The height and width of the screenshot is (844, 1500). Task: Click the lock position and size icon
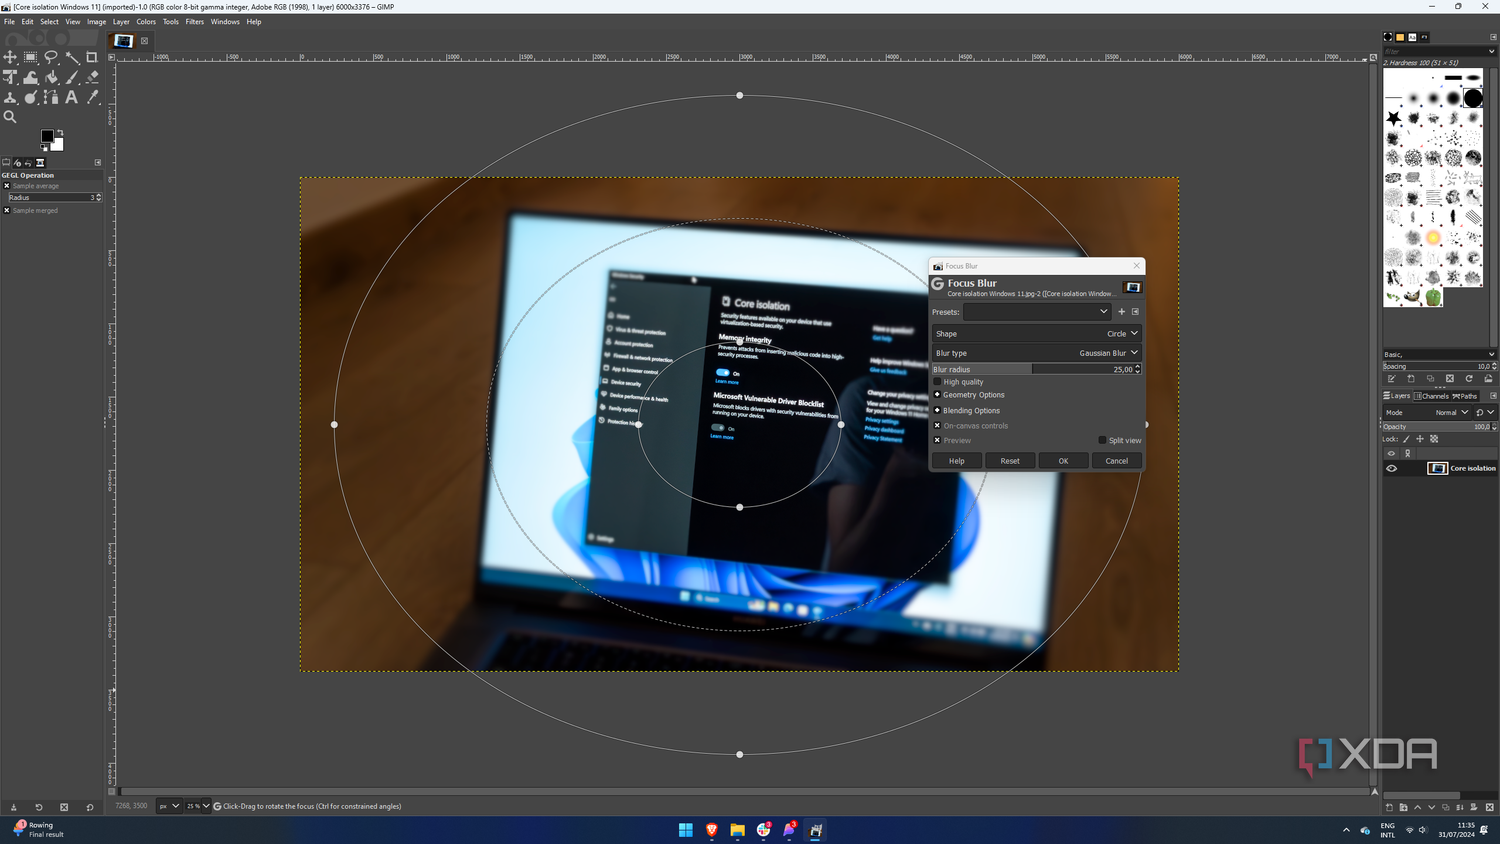click(x=1420, y=439)
